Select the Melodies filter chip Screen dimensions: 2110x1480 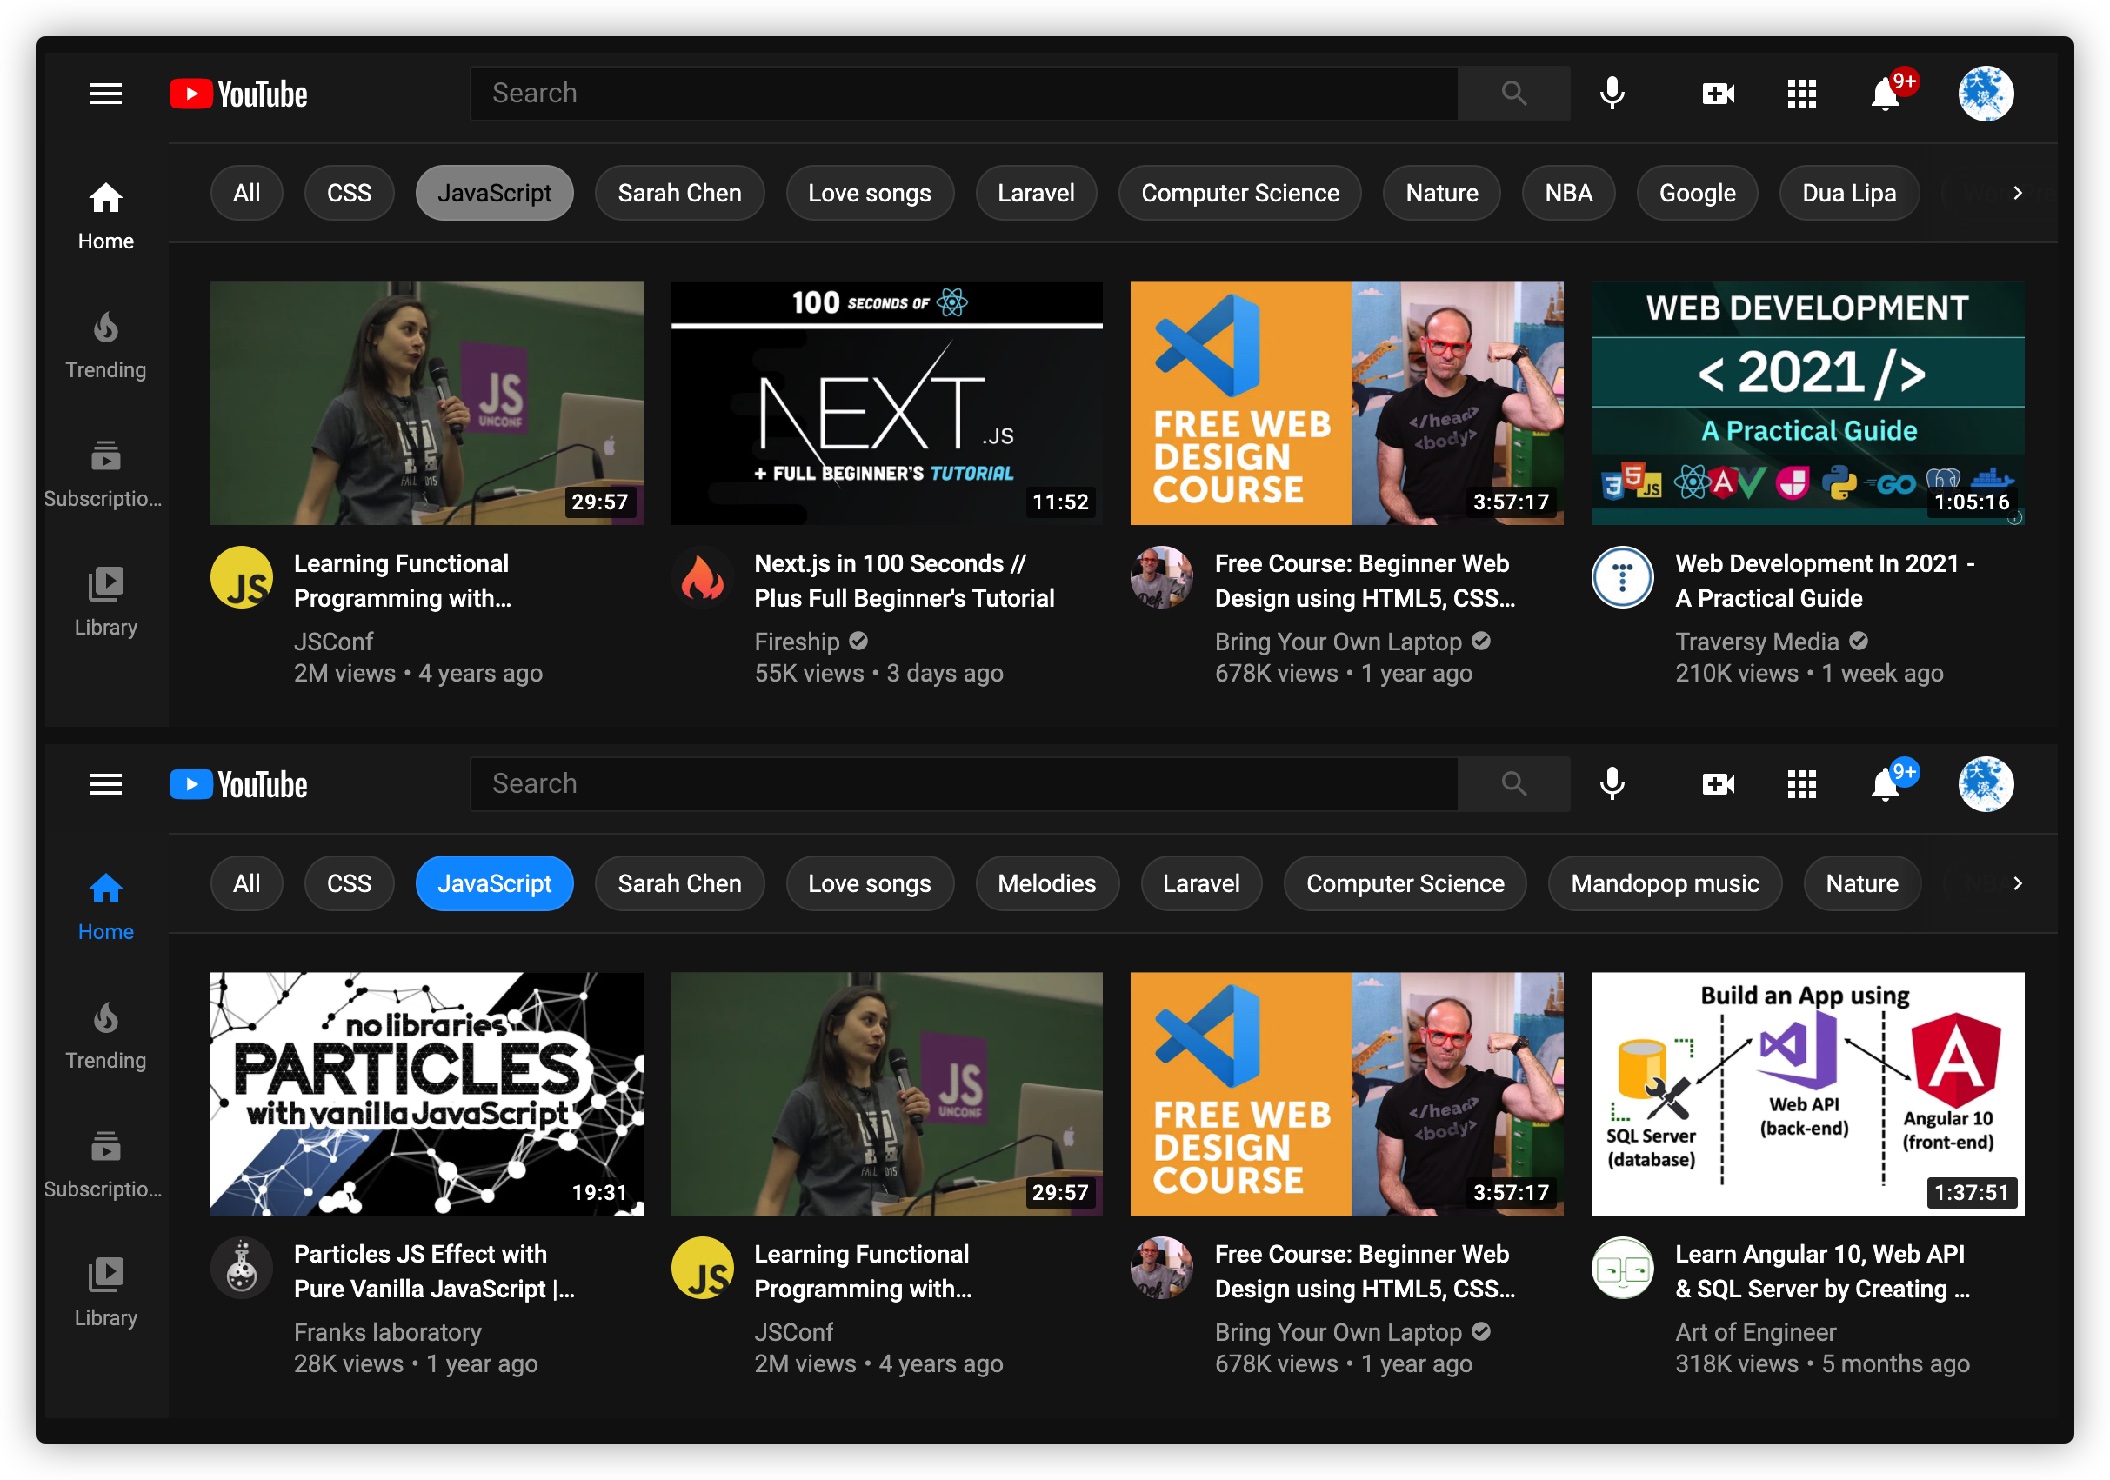click(x=1047, y=884)
